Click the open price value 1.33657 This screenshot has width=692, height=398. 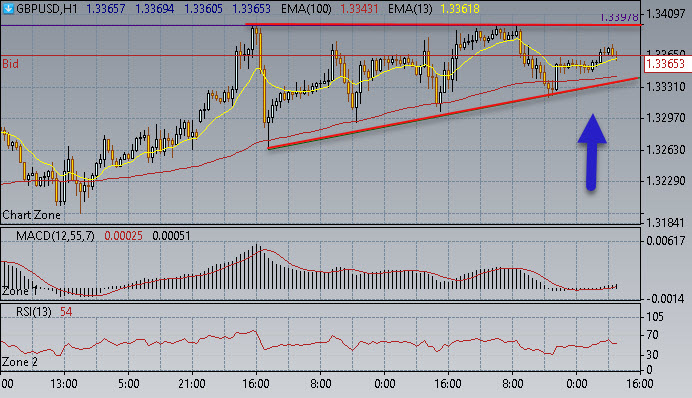tap(105, 9)
